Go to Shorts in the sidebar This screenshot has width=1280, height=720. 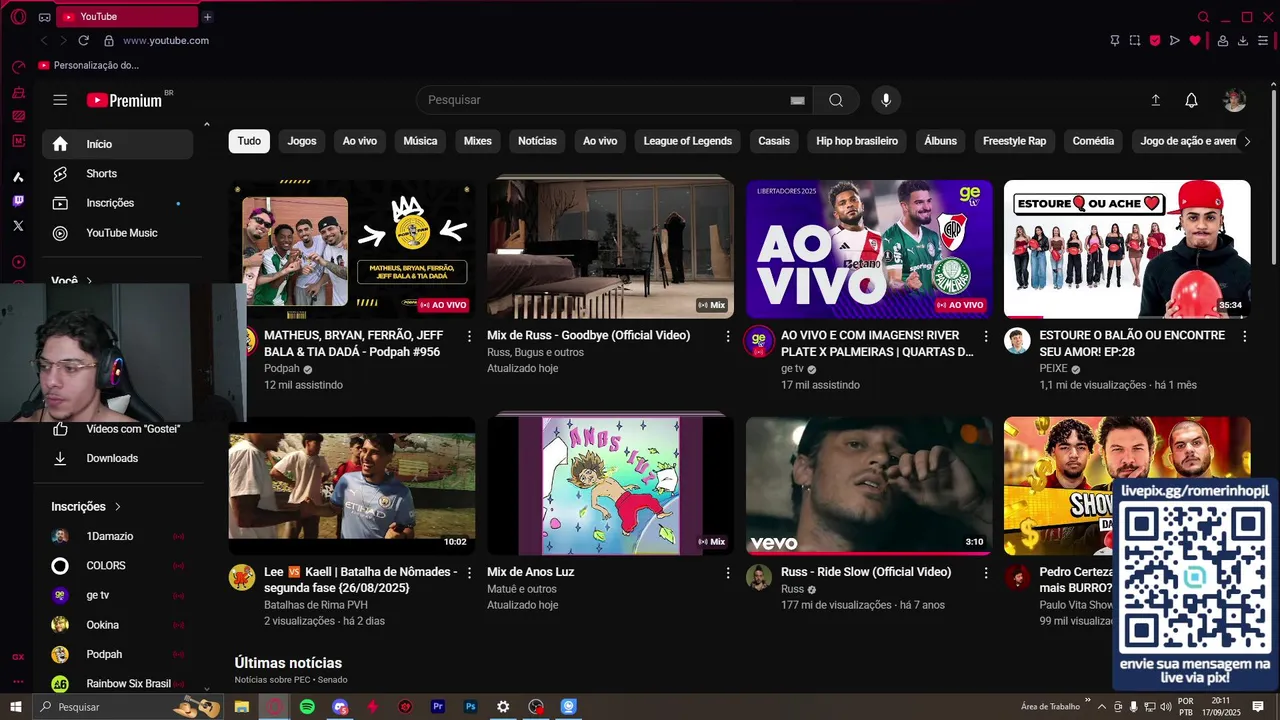[x=117, y=174]
